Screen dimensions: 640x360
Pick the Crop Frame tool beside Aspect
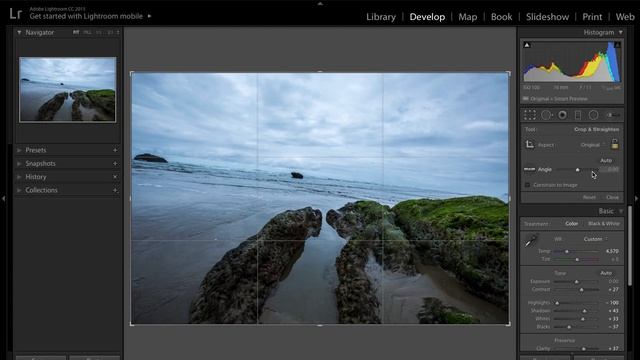[x=529, y=144]
